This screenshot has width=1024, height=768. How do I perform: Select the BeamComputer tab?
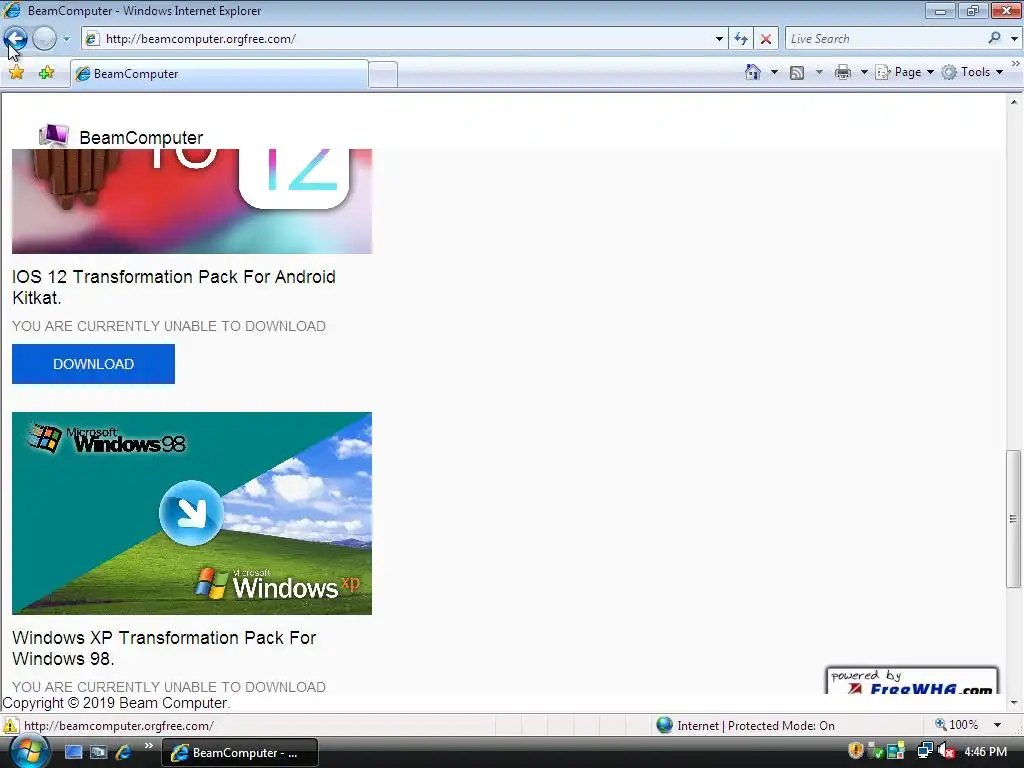pyautogui.click(x=219, y=74)
